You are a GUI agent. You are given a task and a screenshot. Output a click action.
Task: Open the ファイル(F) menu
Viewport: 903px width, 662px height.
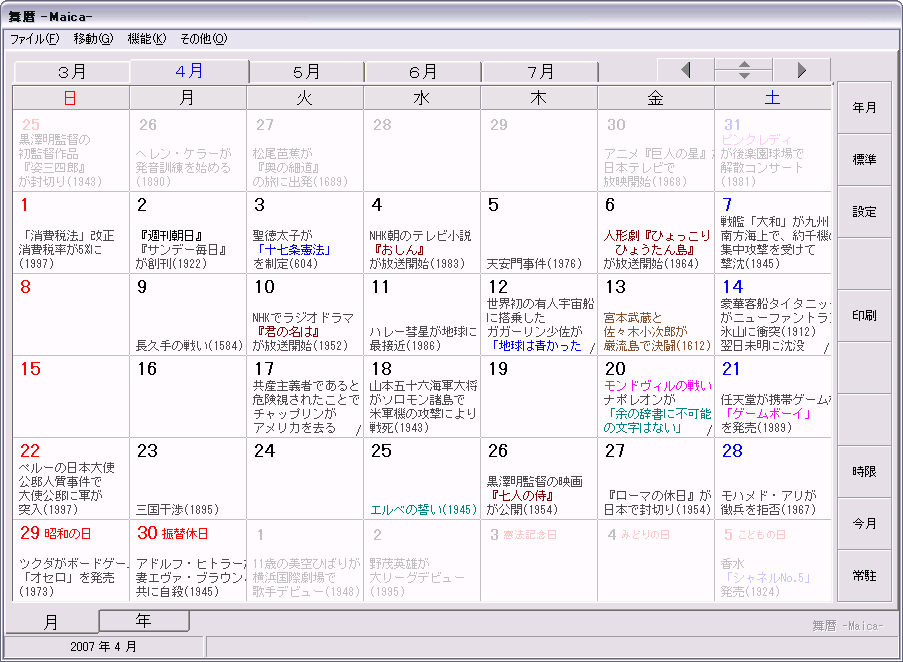(x=35, y=39)
